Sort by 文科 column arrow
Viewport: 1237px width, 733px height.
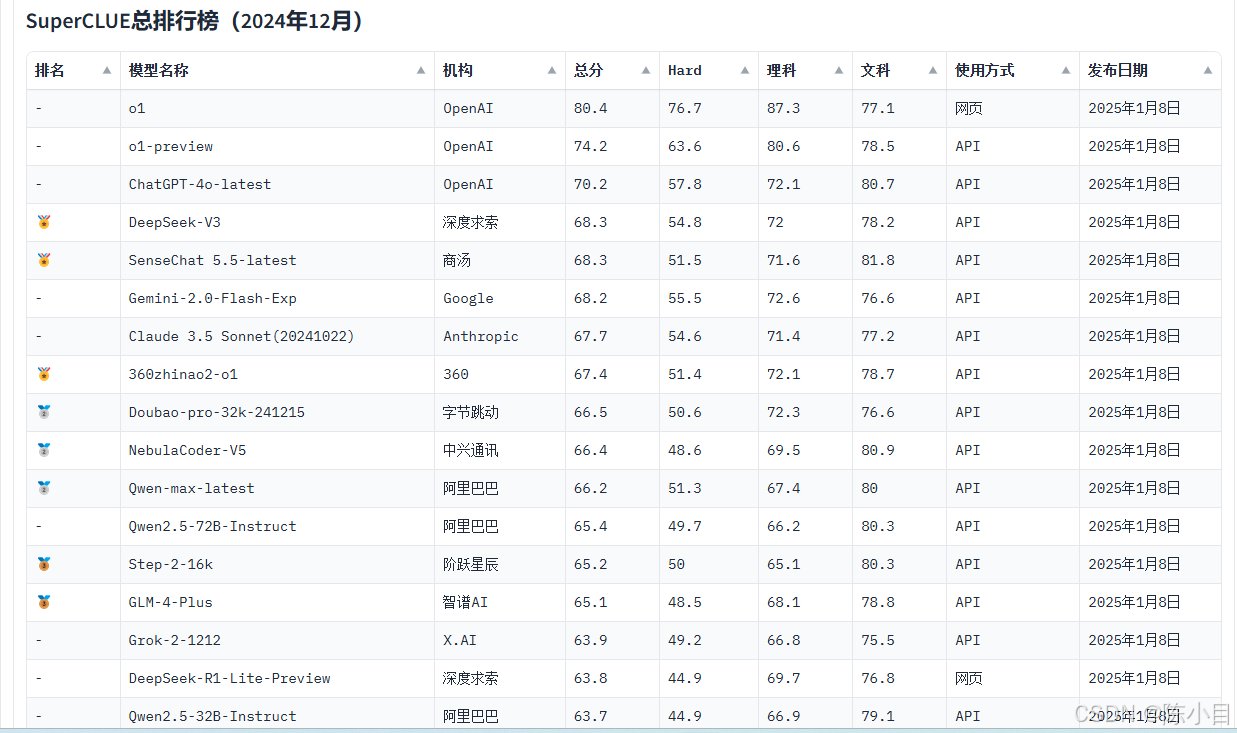pos(933,71)
